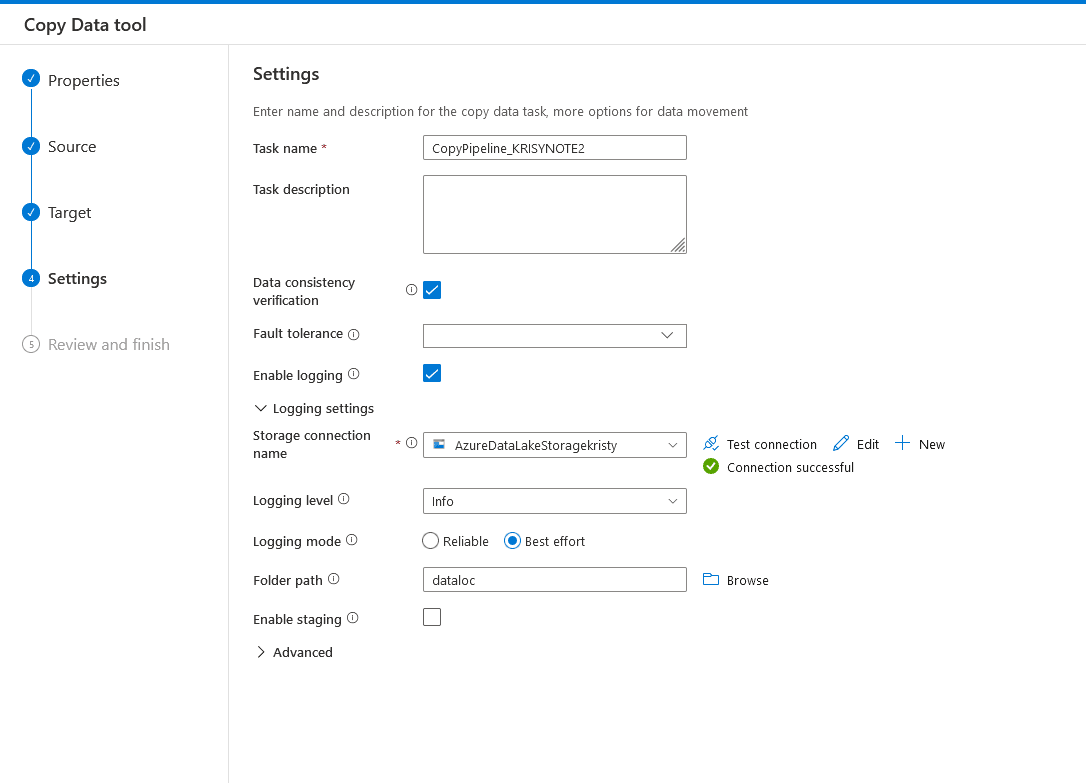1086x783 pixels.
Task: Open Storage connection name dropdown
Action: (x=554, y=445)
